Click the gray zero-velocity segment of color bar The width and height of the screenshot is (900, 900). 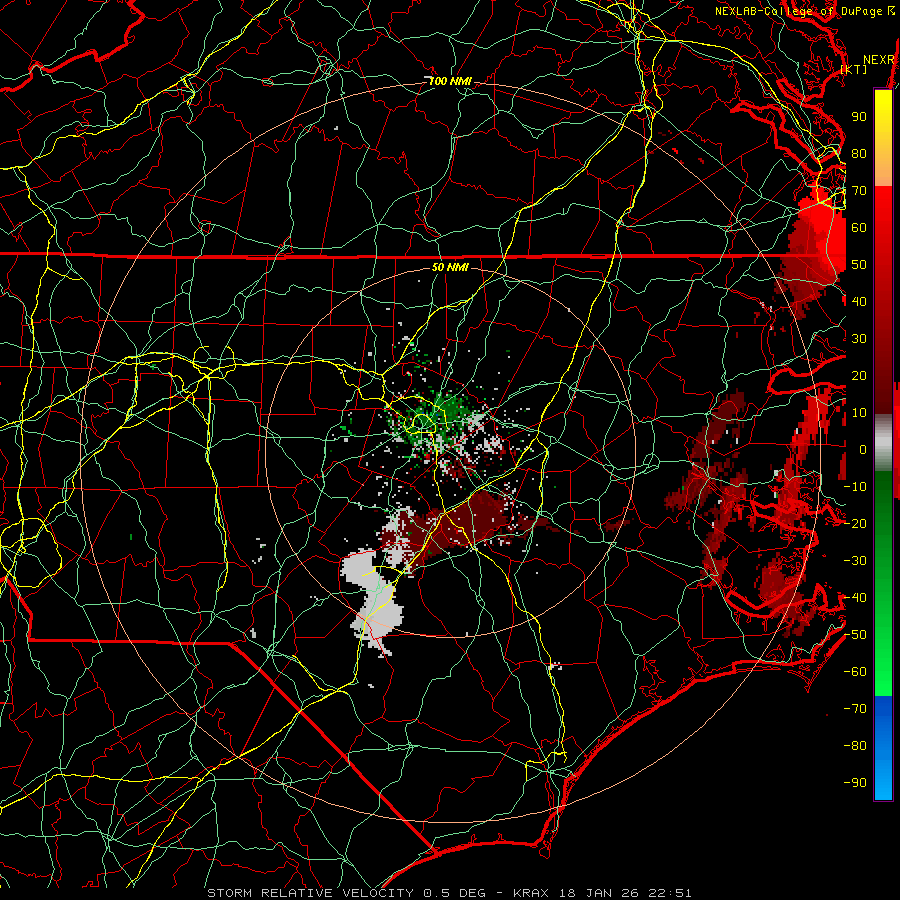tap(883, 442)
